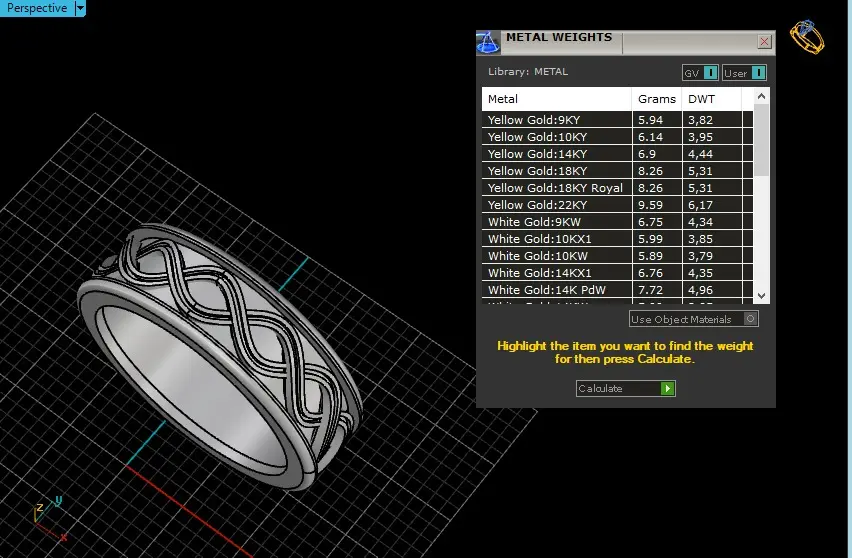Close the Metal Weights panel
This screenshot has height=558, width=852.
point(764,41)
